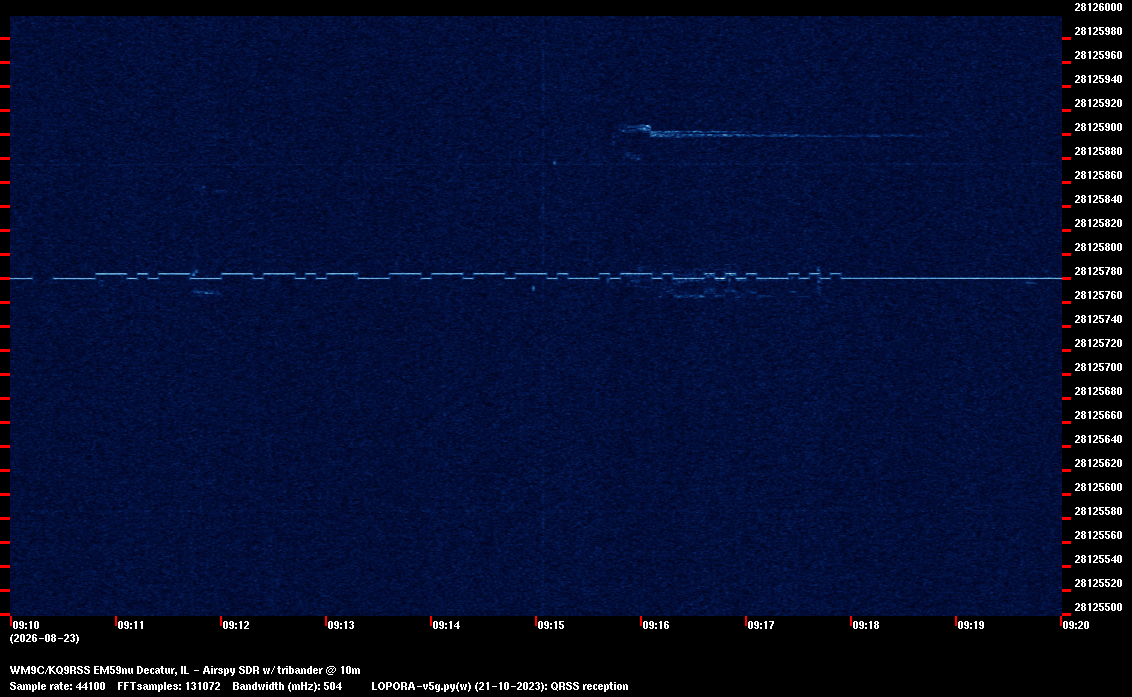Click the WM9C/KQ9RSS station description line

pyautogui.click(x=185, y=670)
